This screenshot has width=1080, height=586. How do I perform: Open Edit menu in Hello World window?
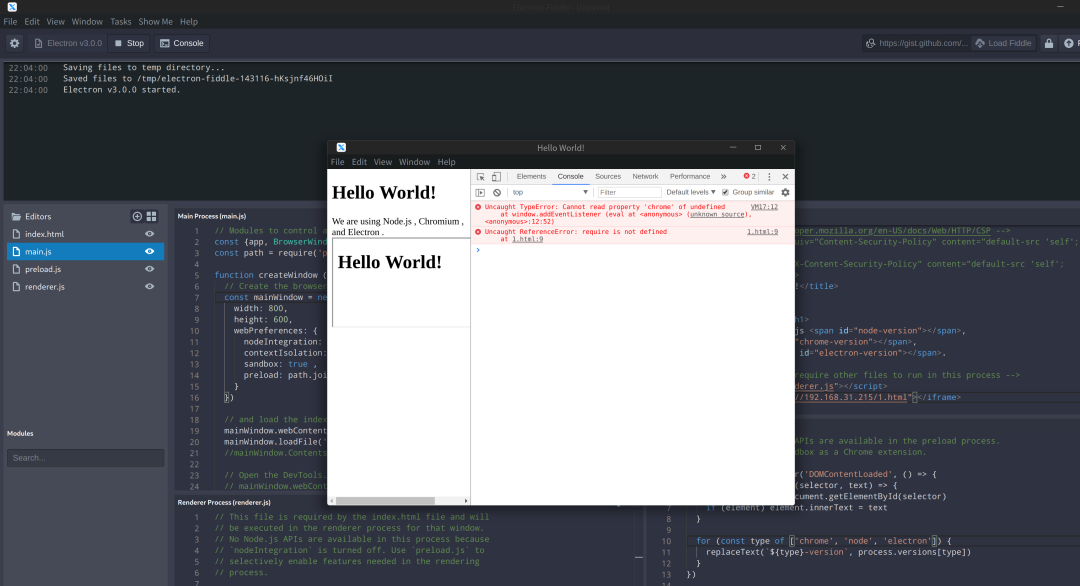(360, 162)
